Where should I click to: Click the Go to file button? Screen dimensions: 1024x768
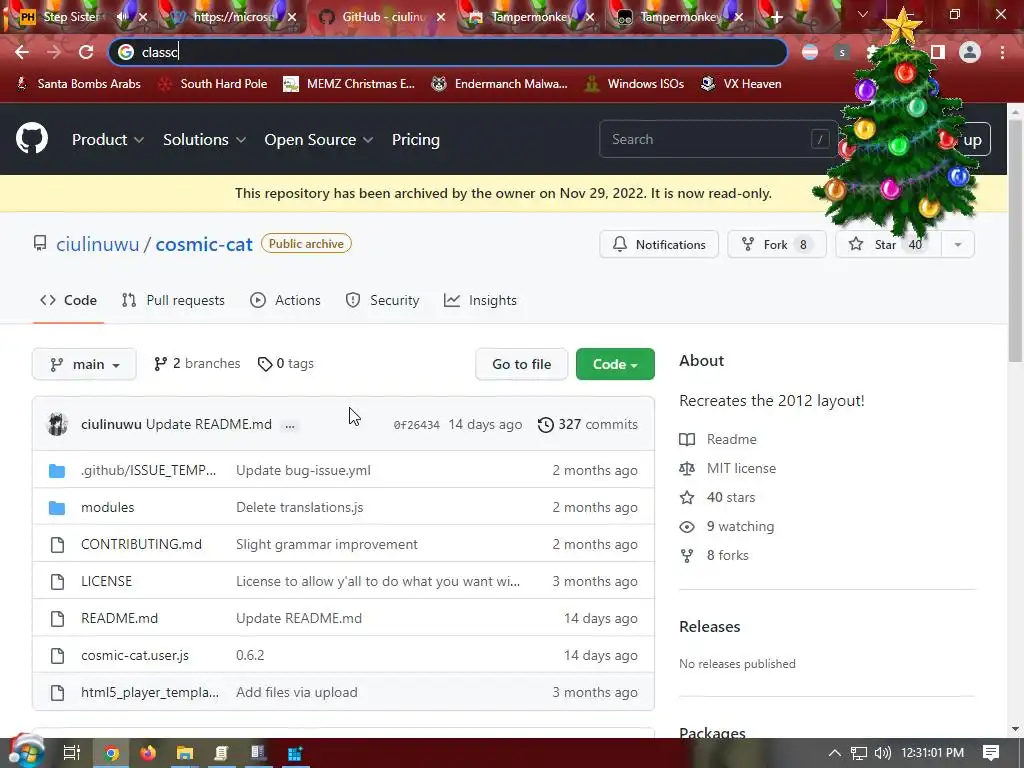click(x=521, y=364)
